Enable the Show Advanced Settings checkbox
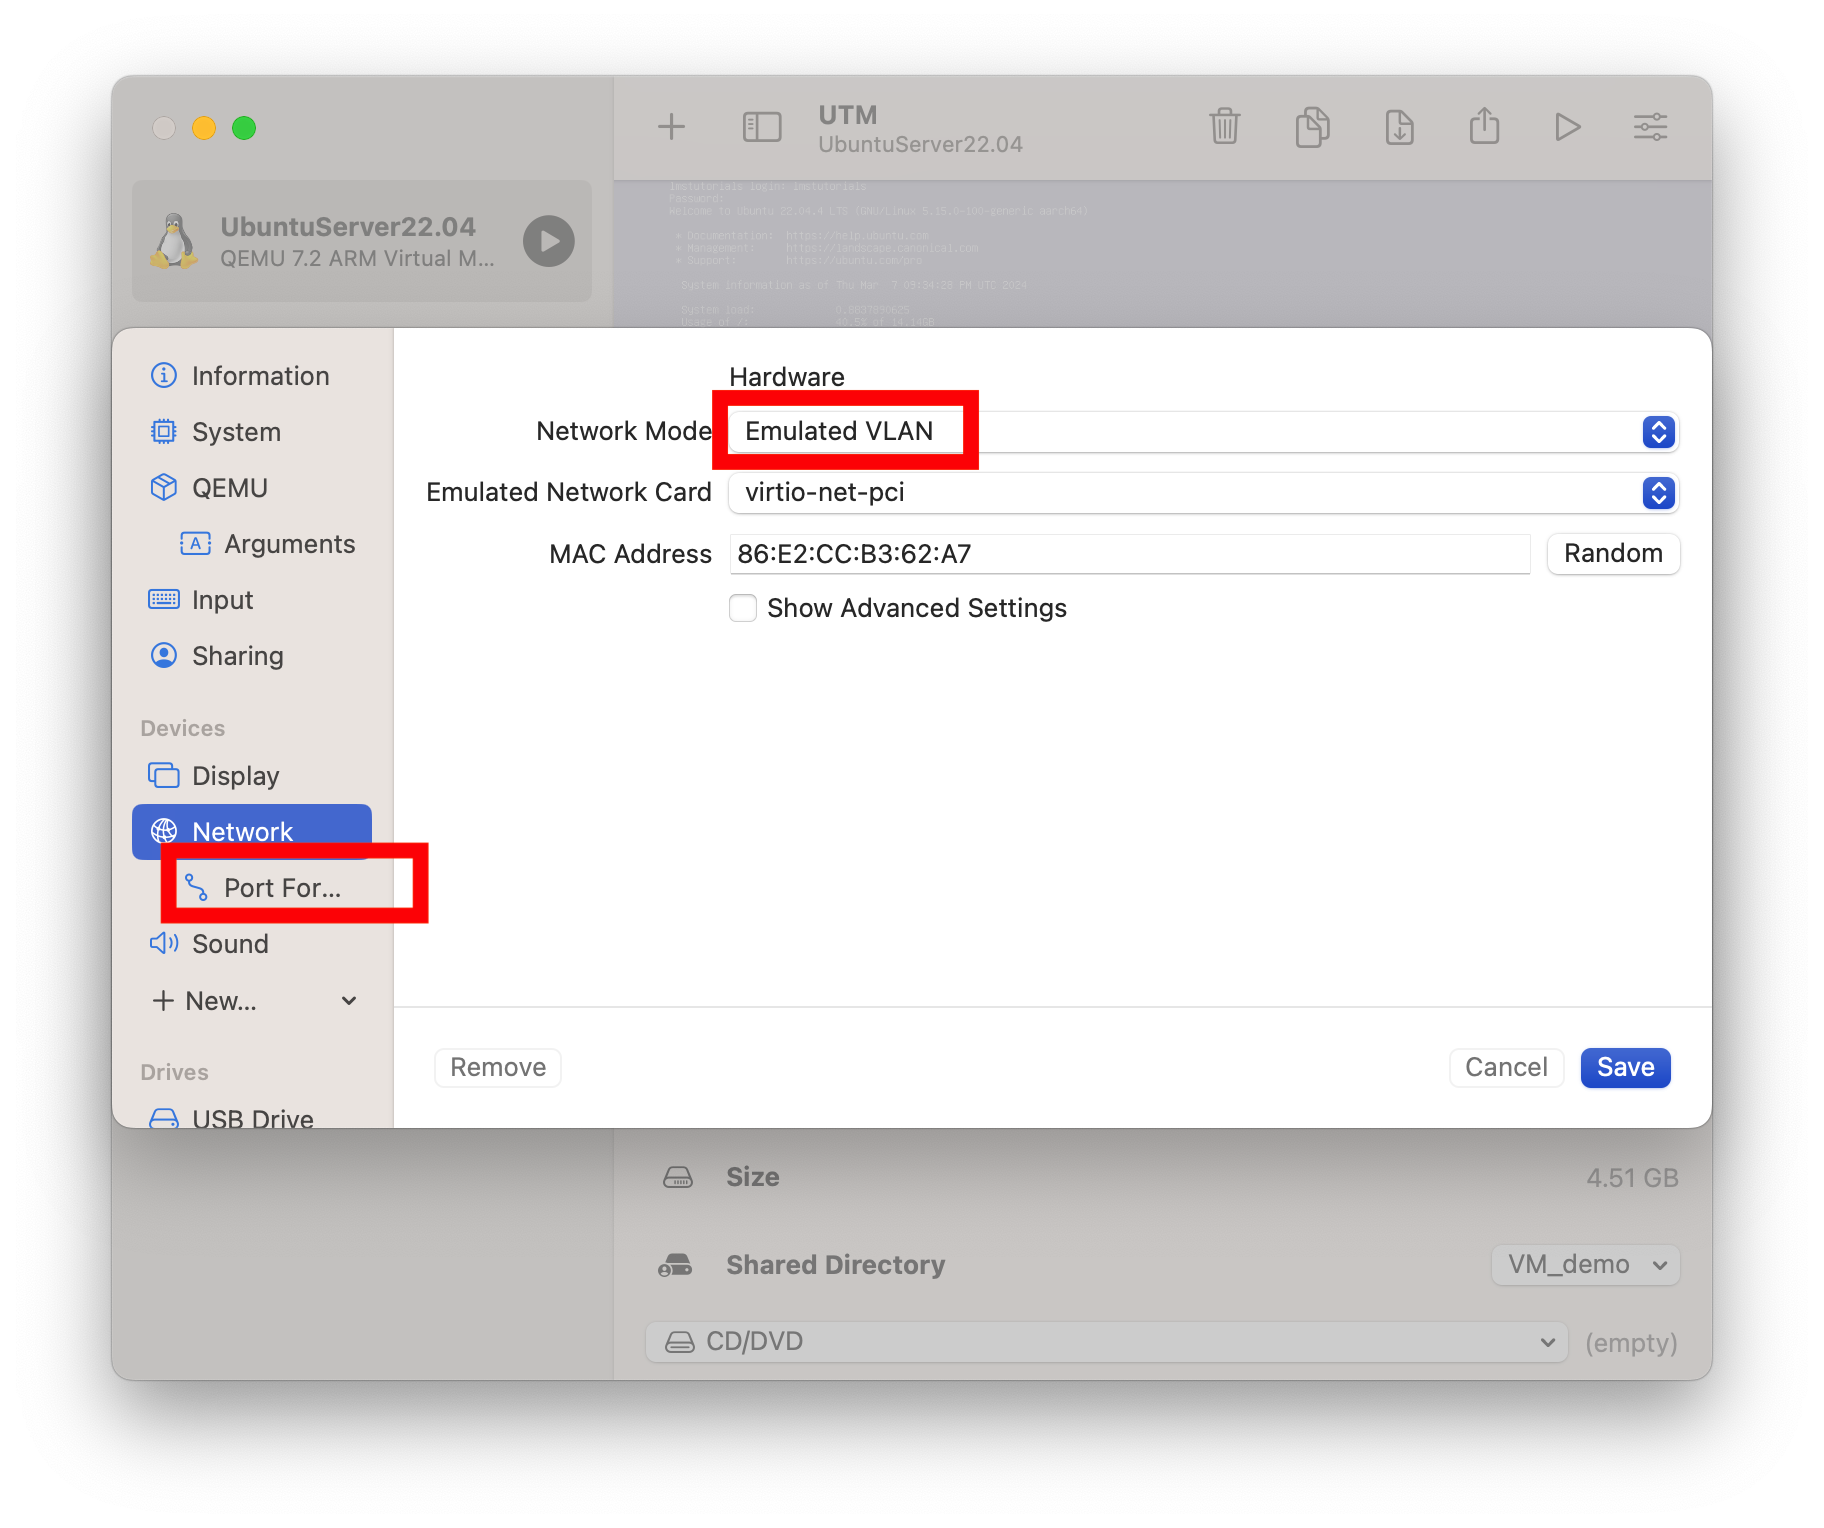Screen dimensions: 1824x1528 pyautogui.click(x=743, y=608)
